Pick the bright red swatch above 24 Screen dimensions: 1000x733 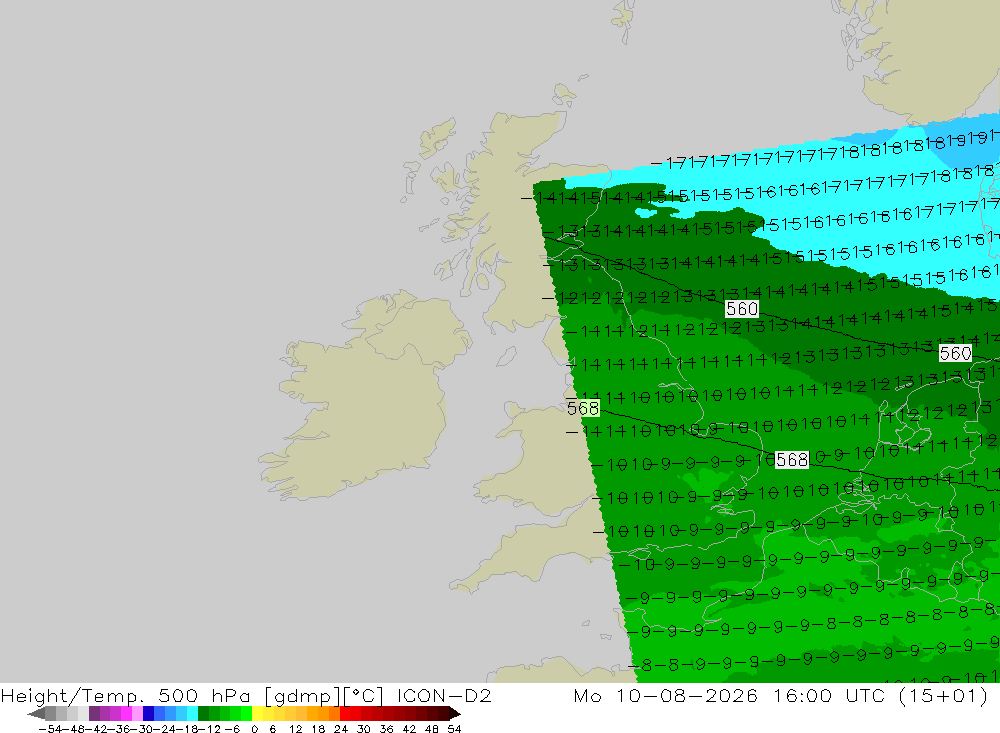point(345,714)
